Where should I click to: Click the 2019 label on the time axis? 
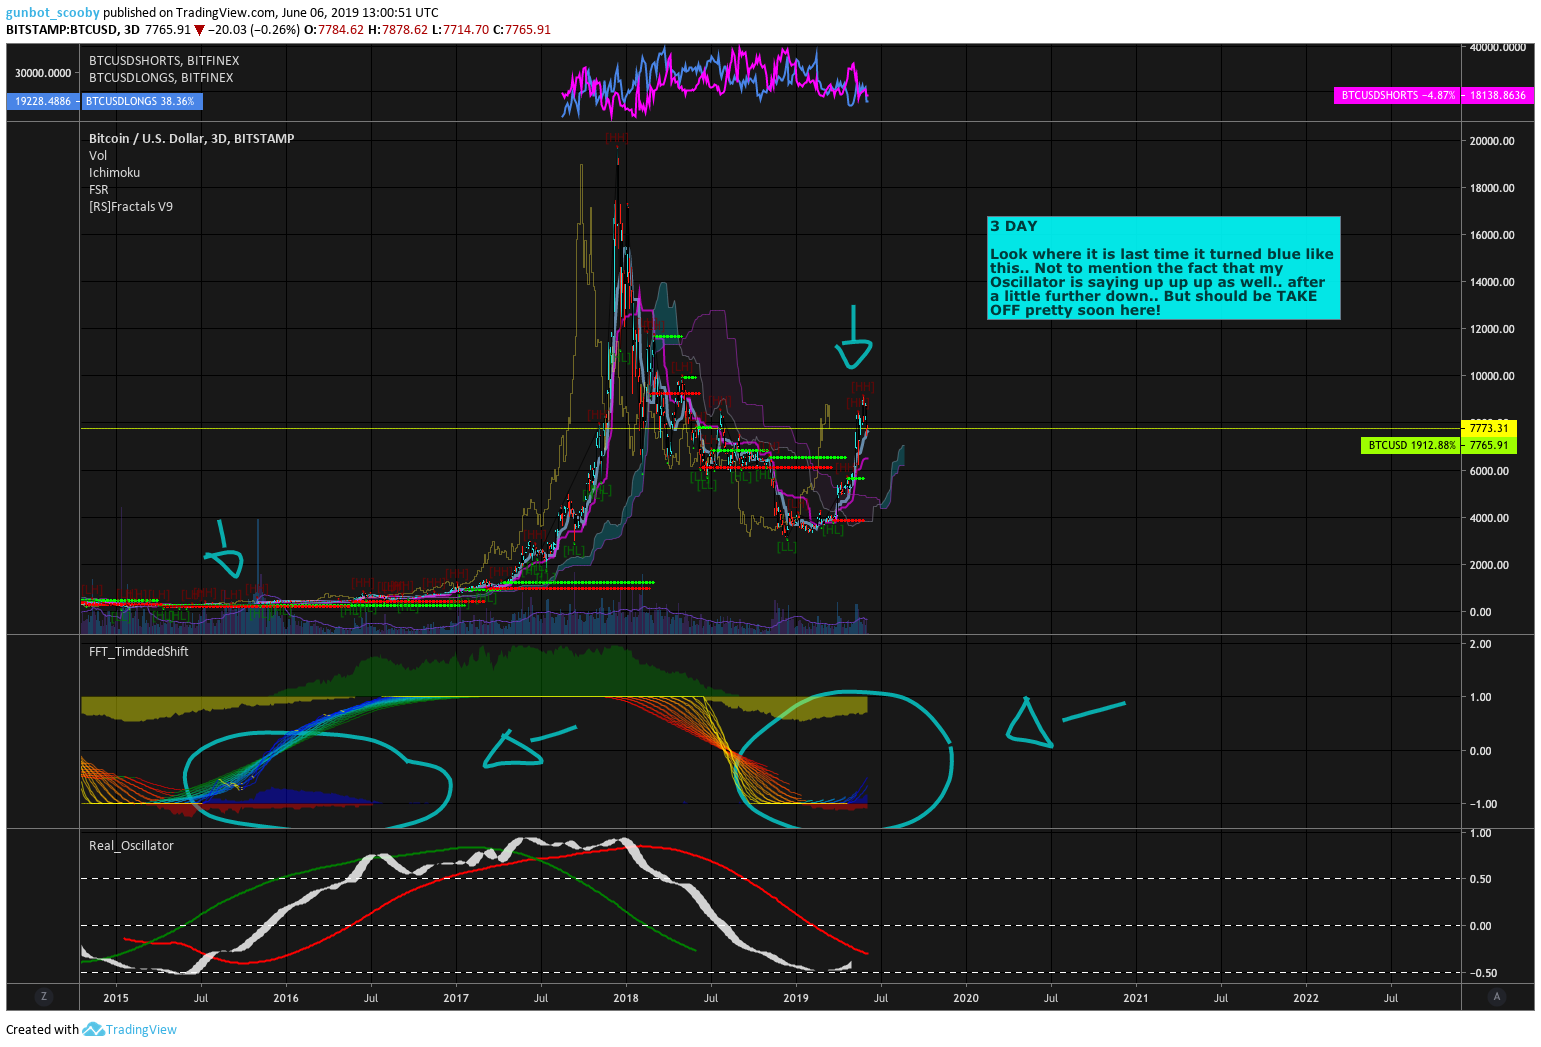(796, 997)
